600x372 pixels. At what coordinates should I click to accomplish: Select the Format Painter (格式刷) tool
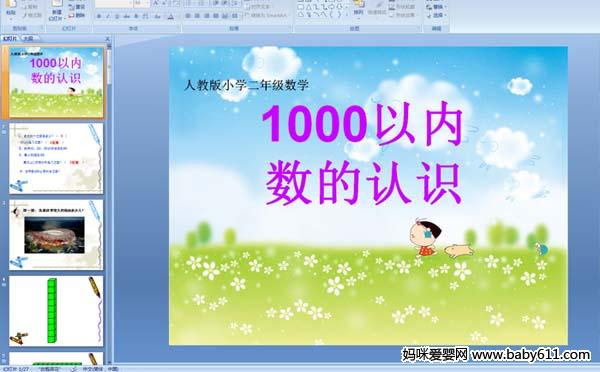[x=32, y=15]
